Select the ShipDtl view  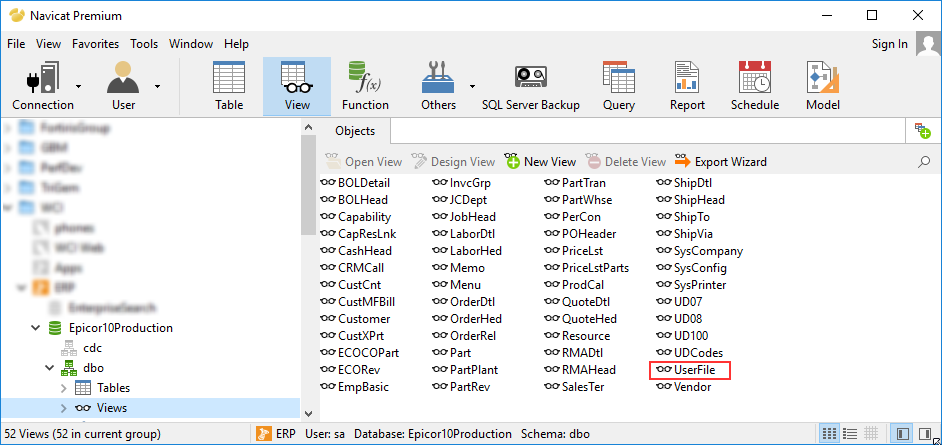pyautogui.click(x=684, y=183)
